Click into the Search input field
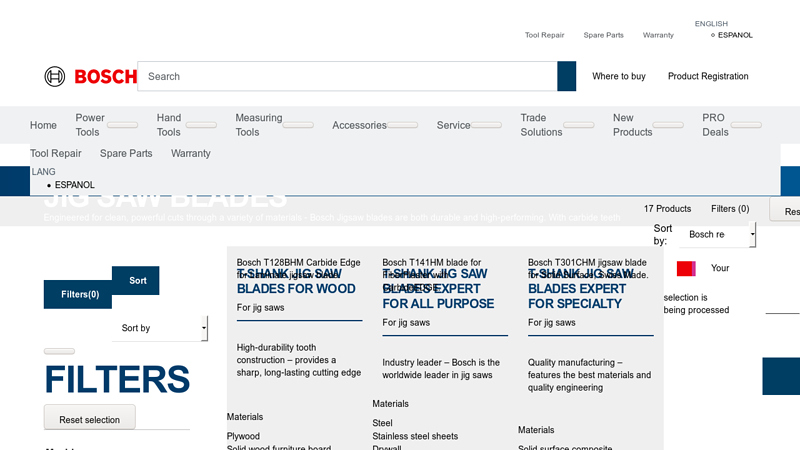 [x=346, y=76]
